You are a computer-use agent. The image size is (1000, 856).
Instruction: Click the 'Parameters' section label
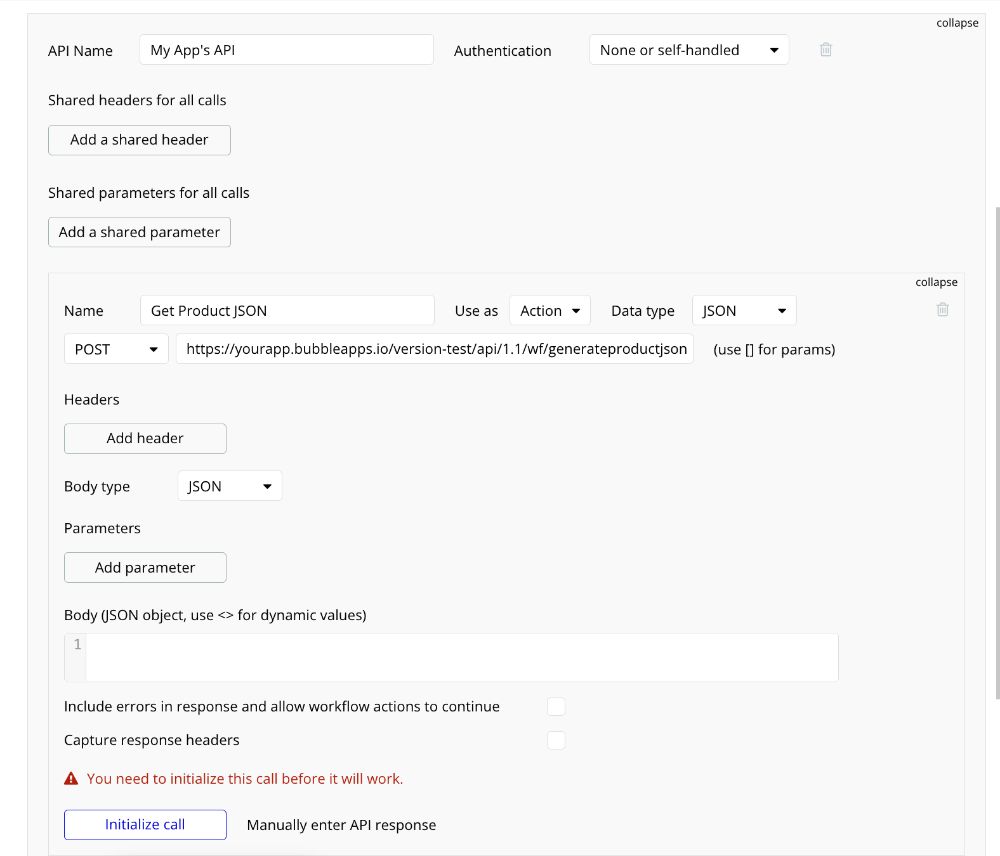pyautogui.click(x=102, y=528)
